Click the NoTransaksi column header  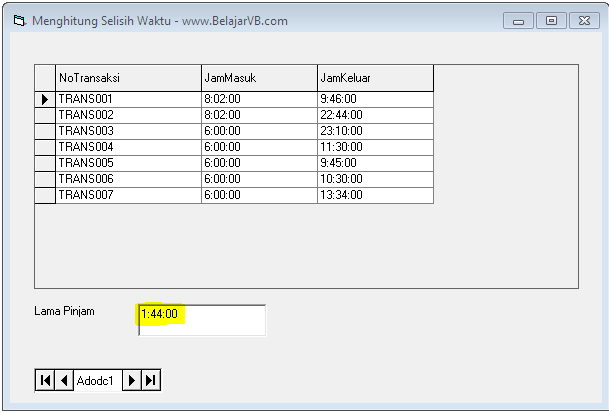(x=129, y=78)
